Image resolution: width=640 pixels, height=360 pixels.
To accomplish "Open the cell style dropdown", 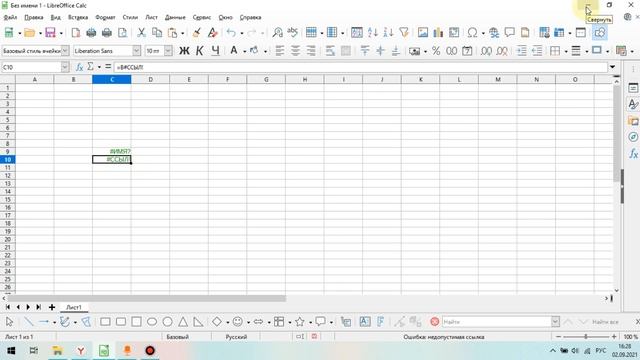I will [65, 51].
